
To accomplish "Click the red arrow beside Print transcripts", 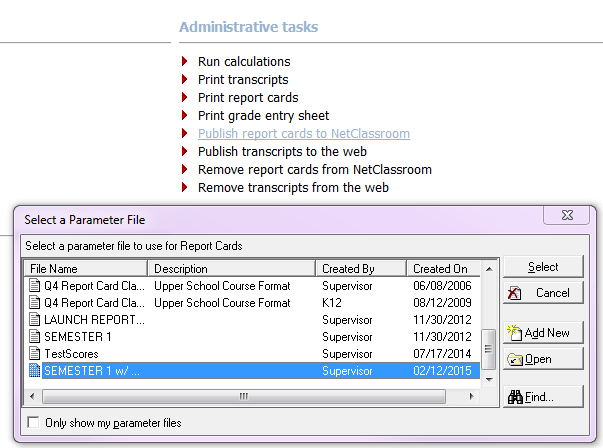I will tap(185, 79).
